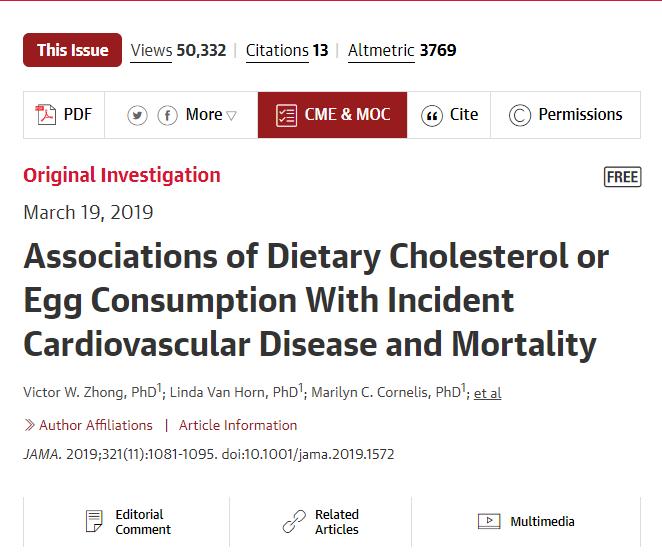Select the Multimedia tab

[542, 521]
